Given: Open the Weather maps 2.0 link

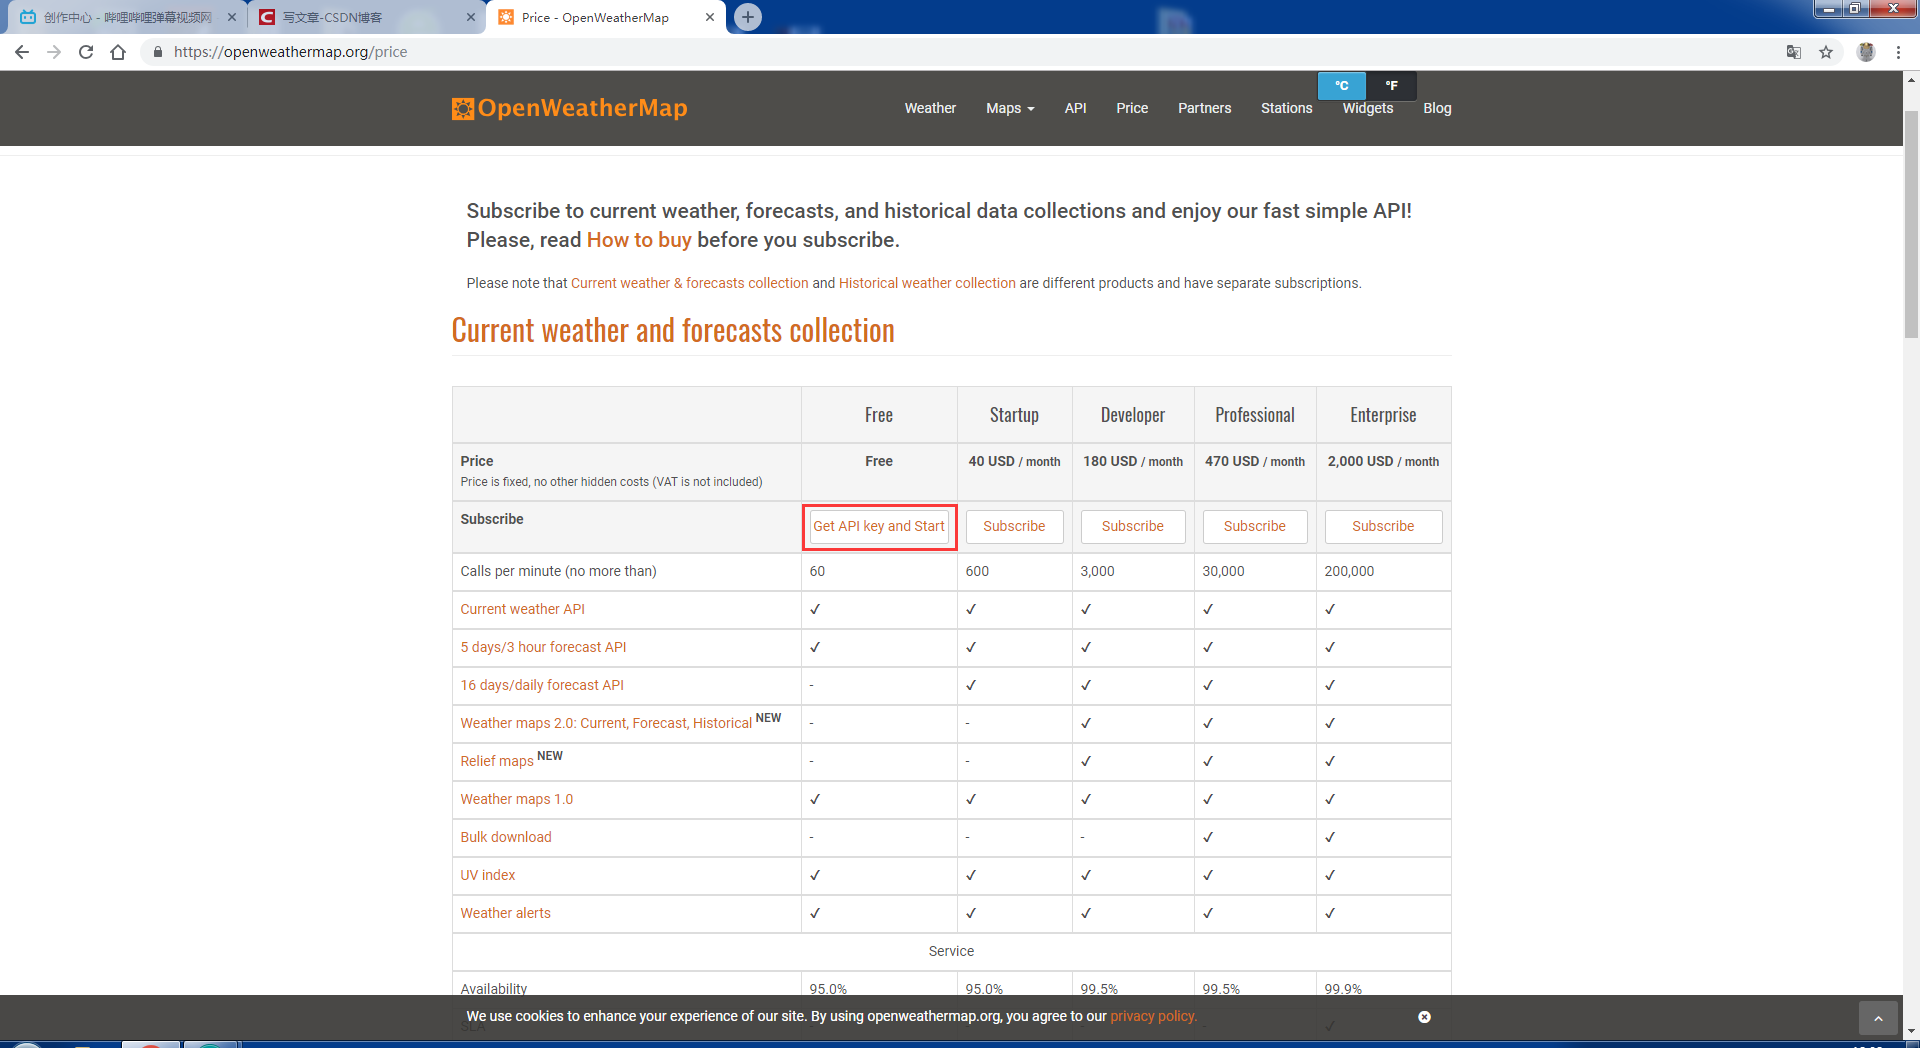Looking at the screenshot, I should coord(606,723).
